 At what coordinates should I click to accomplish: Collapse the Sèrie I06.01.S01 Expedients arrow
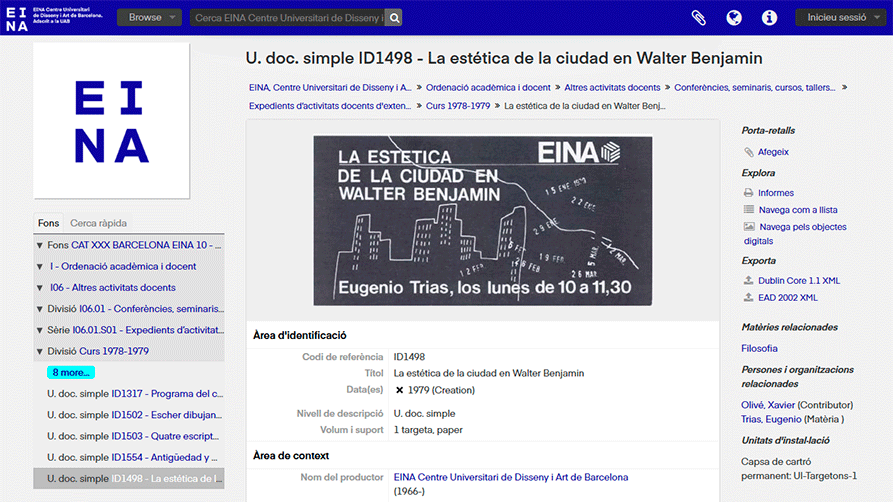coord(40,330)
